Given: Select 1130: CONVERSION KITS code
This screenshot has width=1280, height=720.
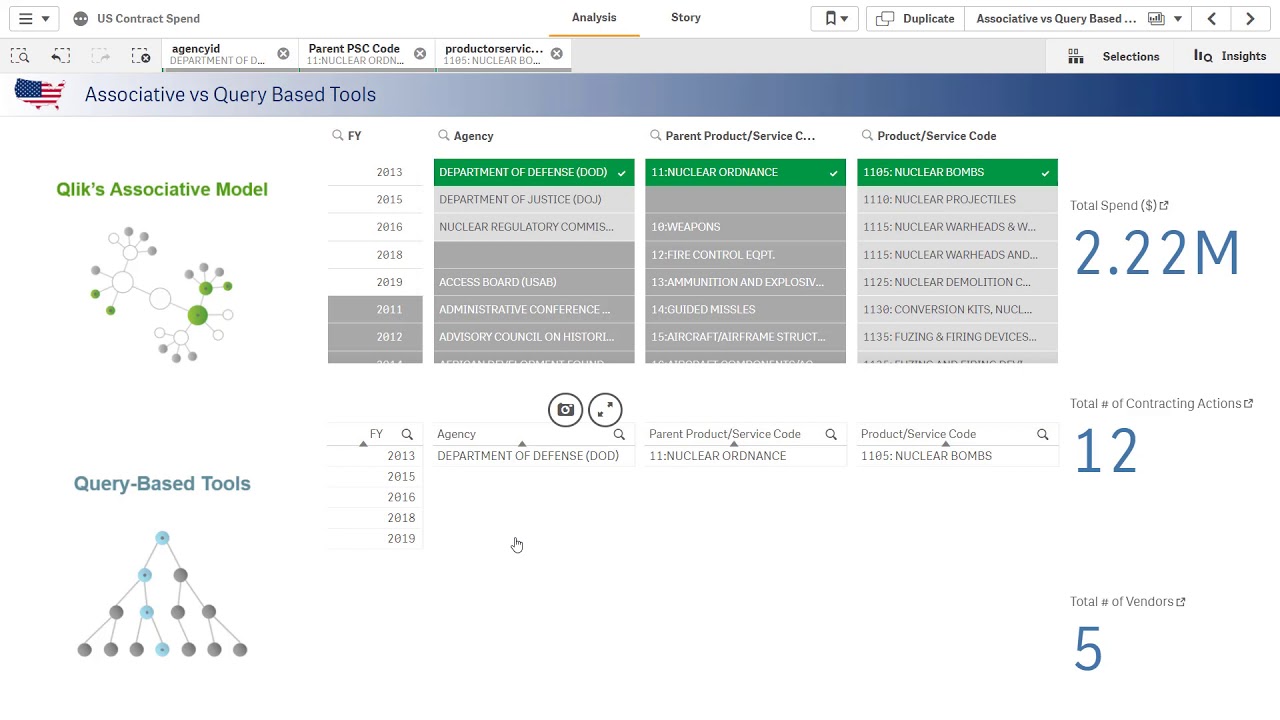Looking at the screenshot, I should point(958,309).
